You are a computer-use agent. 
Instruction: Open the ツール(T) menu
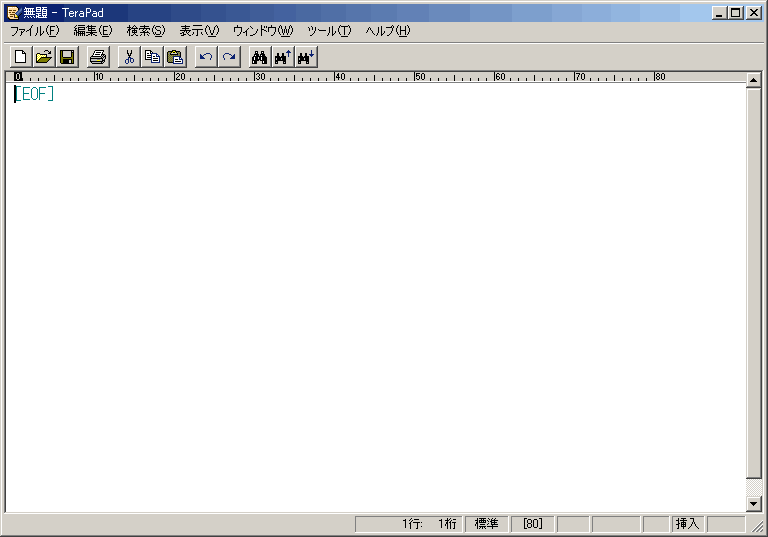(x=329, y=31)
